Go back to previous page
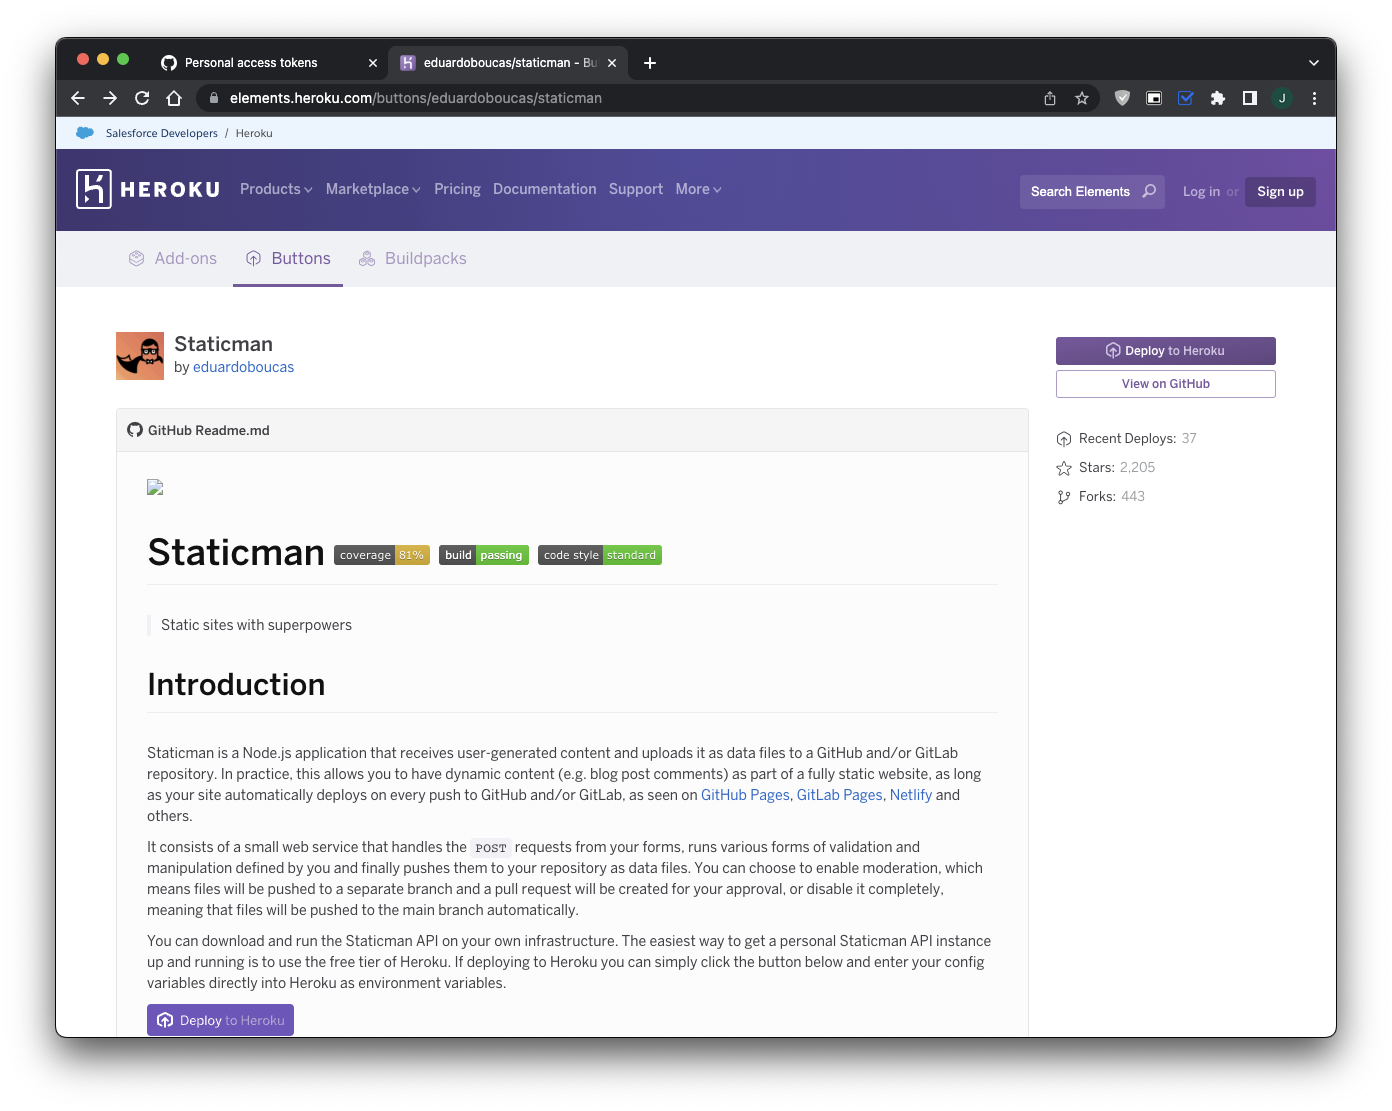This screenshot has height=1111, width=1392. point(78,98)
